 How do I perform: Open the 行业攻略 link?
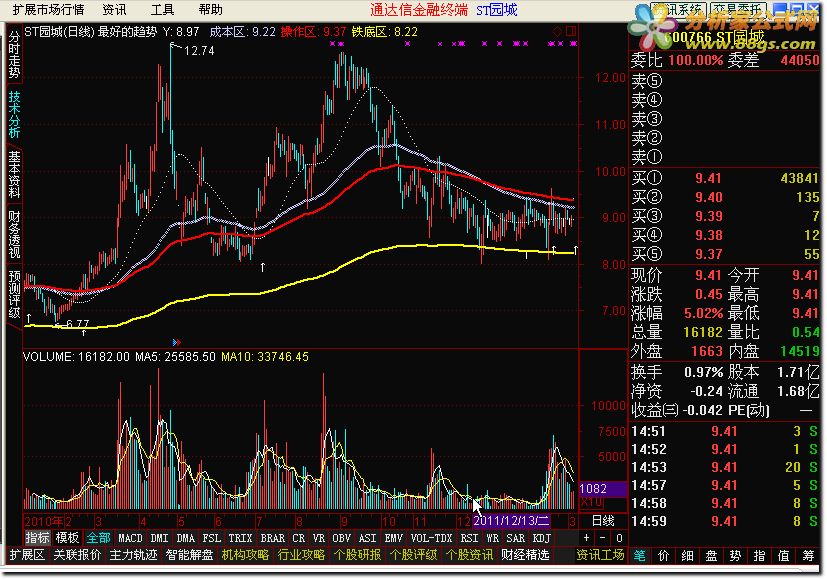301,555
